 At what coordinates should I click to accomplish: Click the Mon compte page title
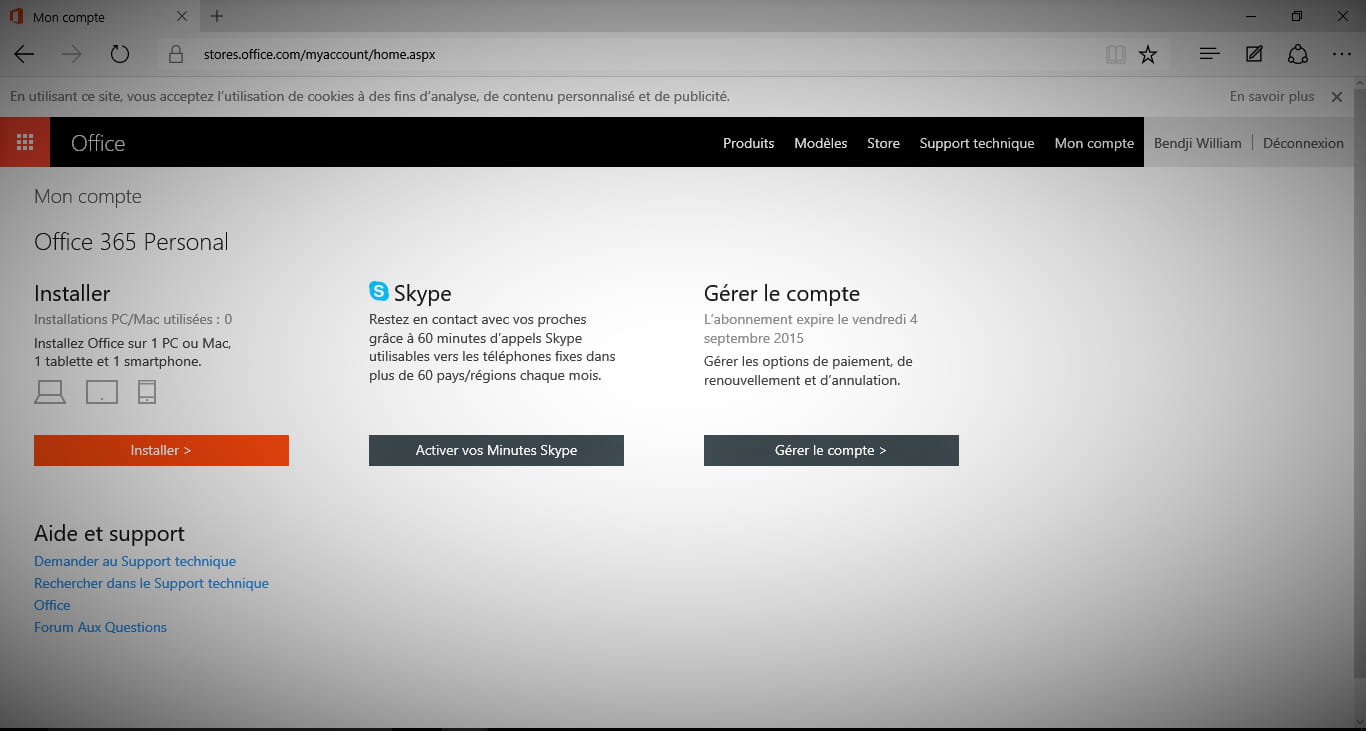tap(88, 196)
